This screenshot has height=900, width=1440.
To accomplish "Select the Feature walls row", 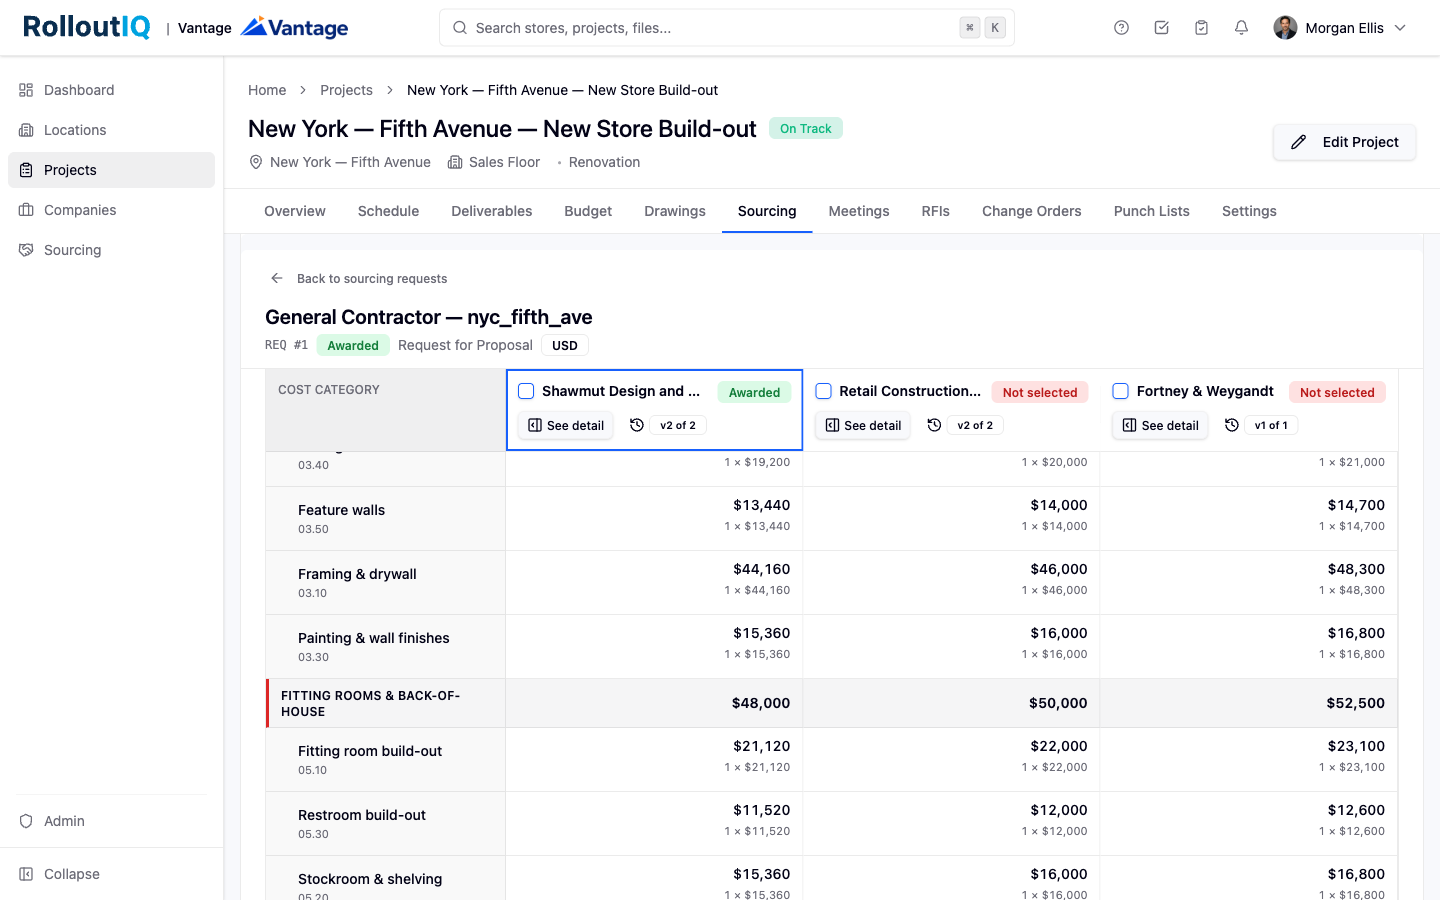I will click(832, 519).
